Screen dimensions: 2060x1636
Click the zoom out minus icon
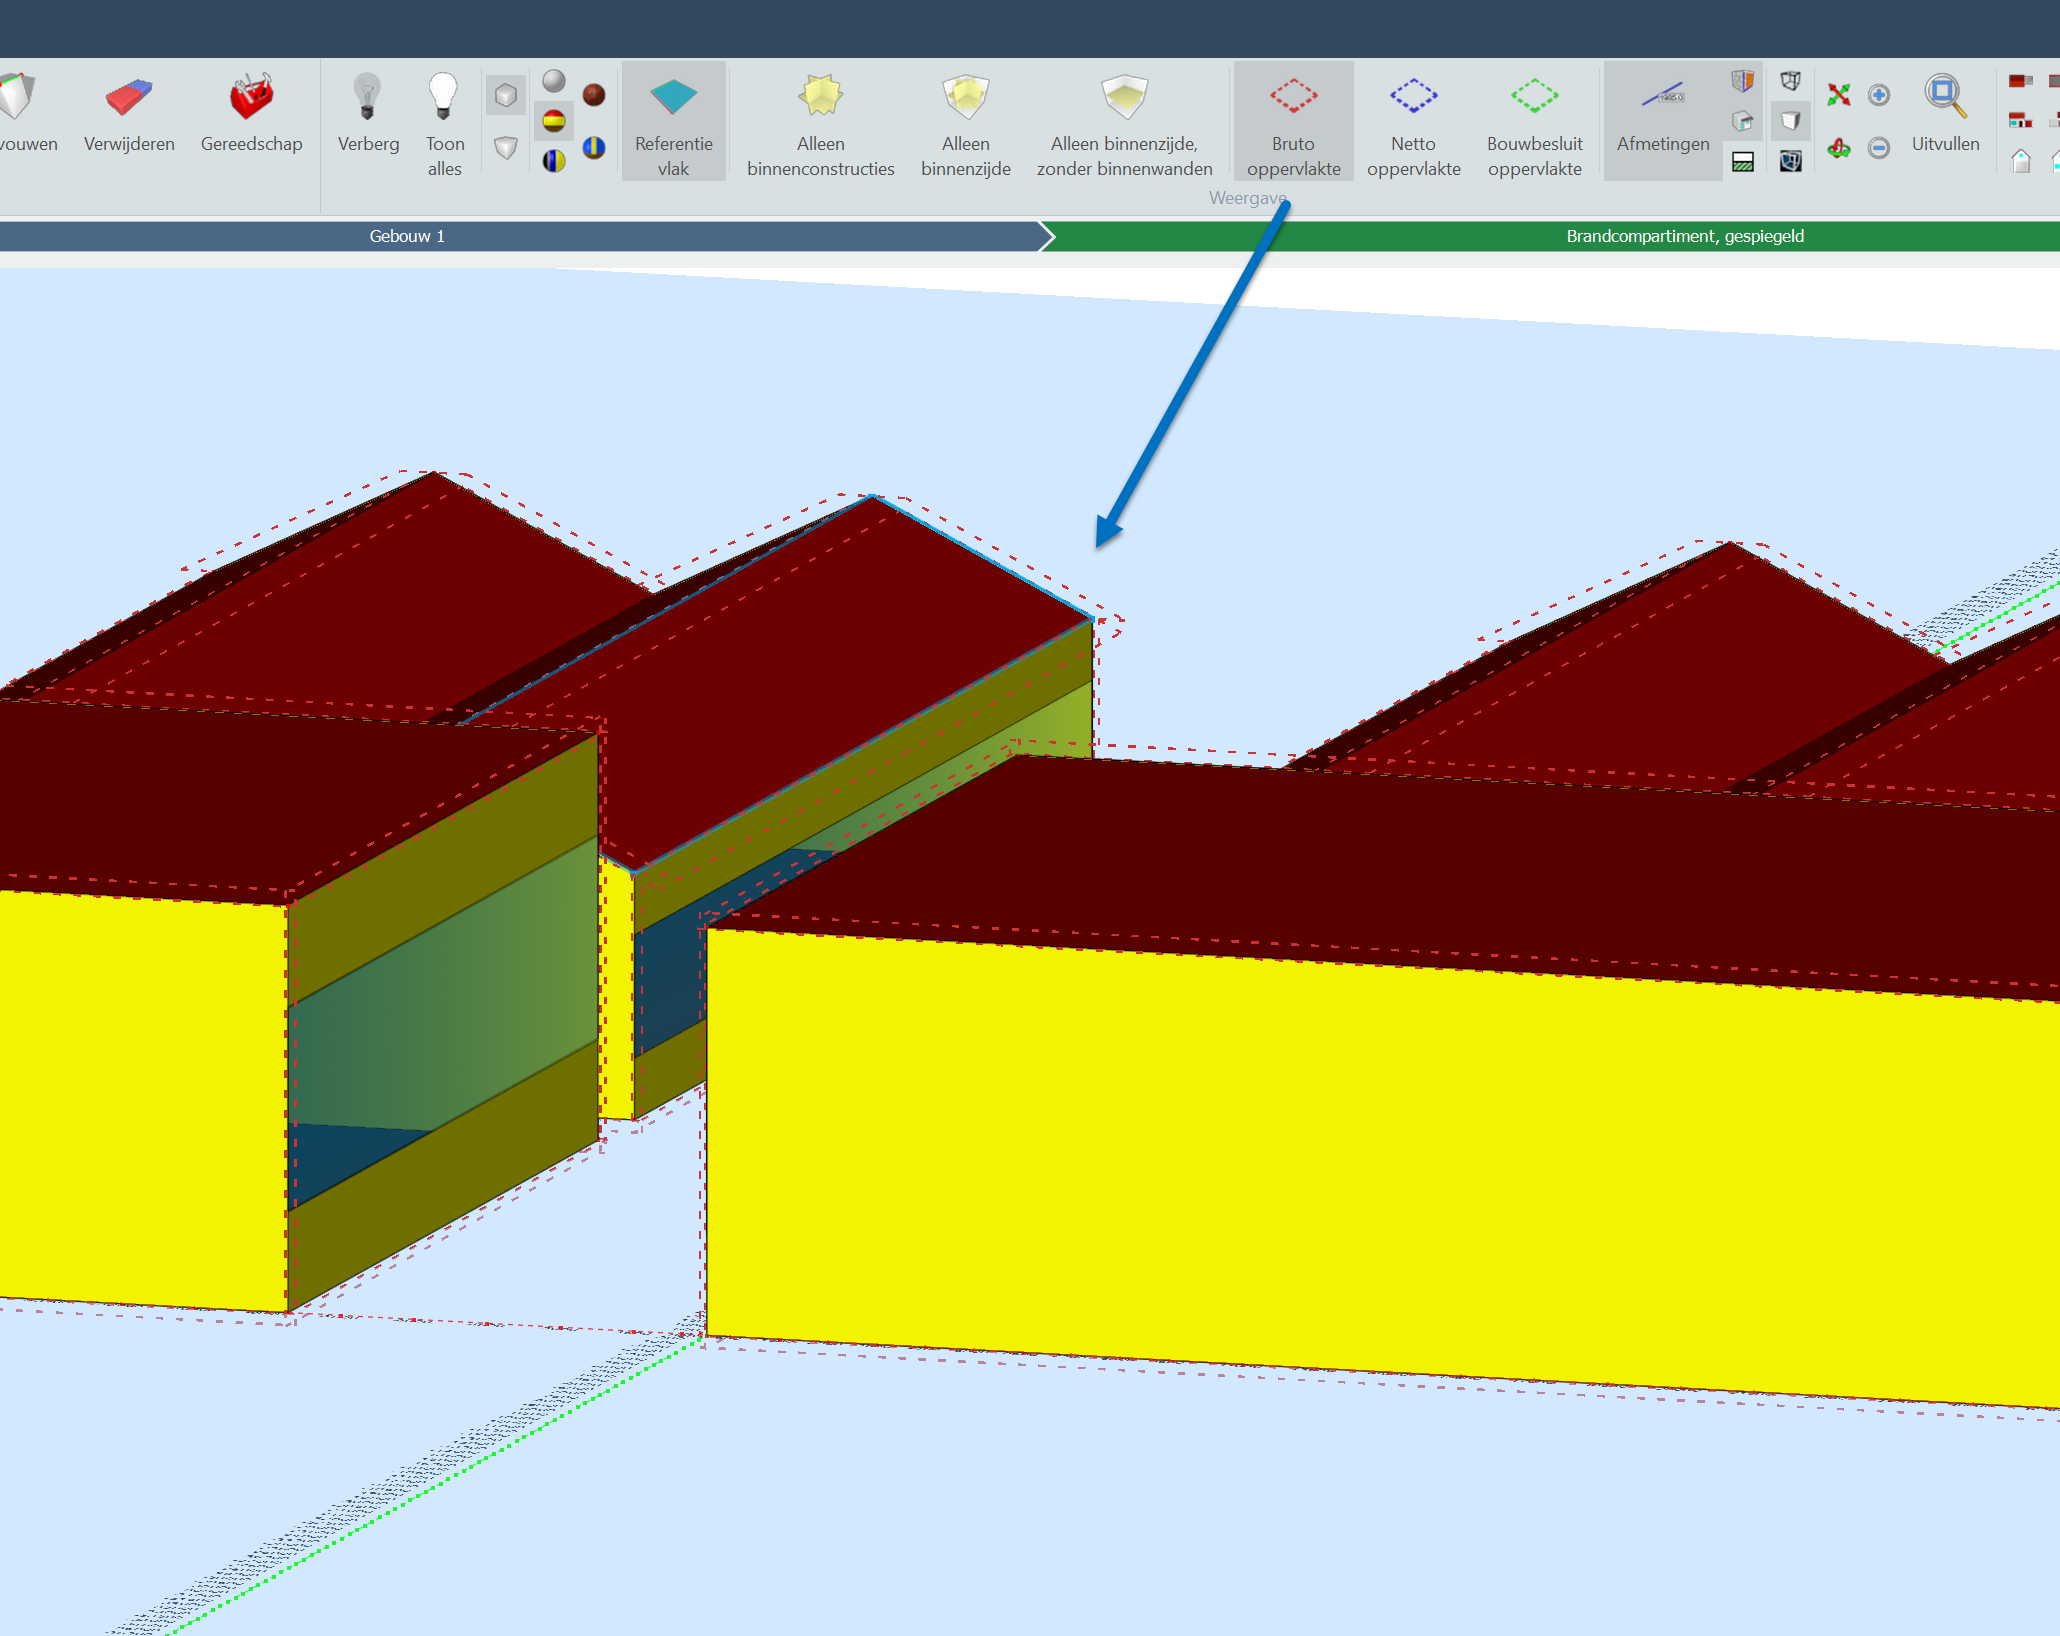[1879, 149]
